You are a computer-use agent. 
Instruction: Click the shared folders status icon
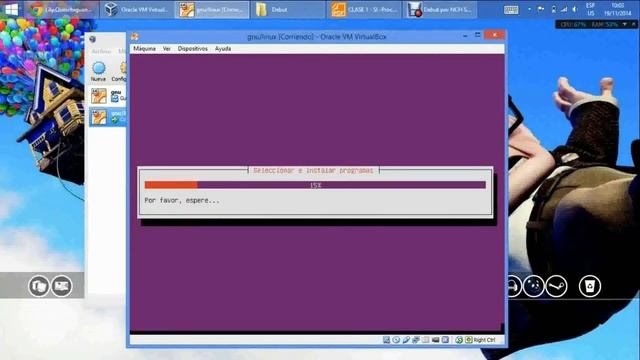point(425,340)
